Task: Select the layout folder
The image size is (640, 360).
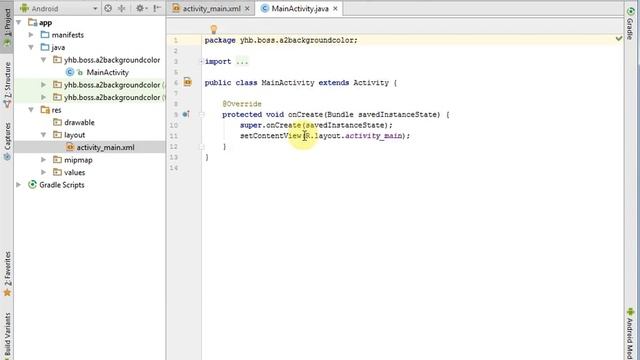Action: tap(74, 135)
